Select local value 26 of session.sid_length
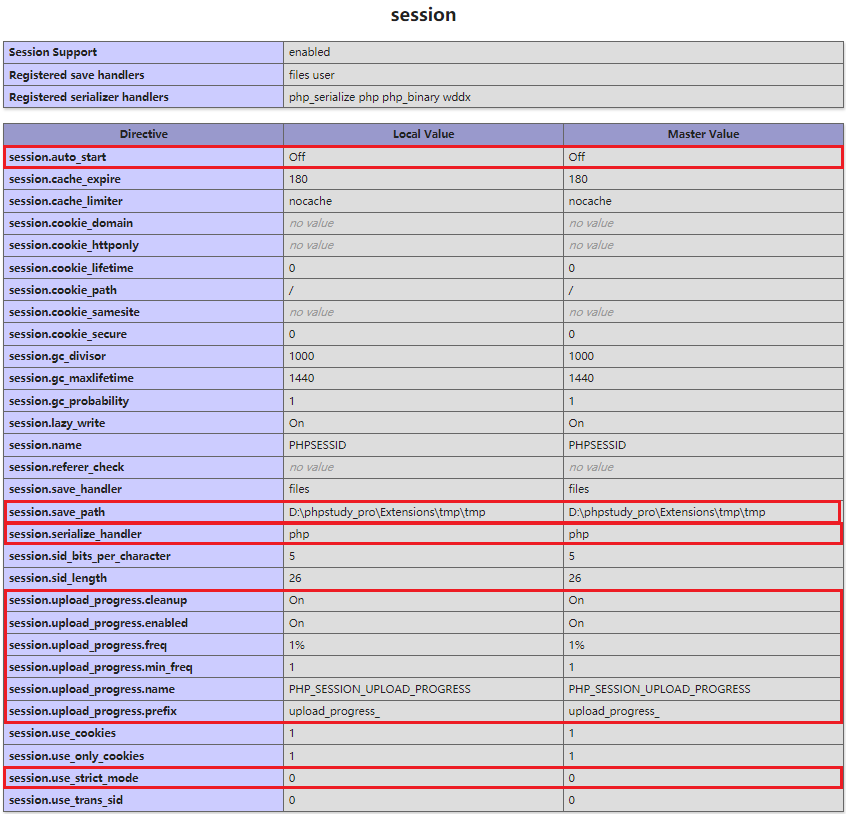Screen dimensions: 846x814 (295, 579)
